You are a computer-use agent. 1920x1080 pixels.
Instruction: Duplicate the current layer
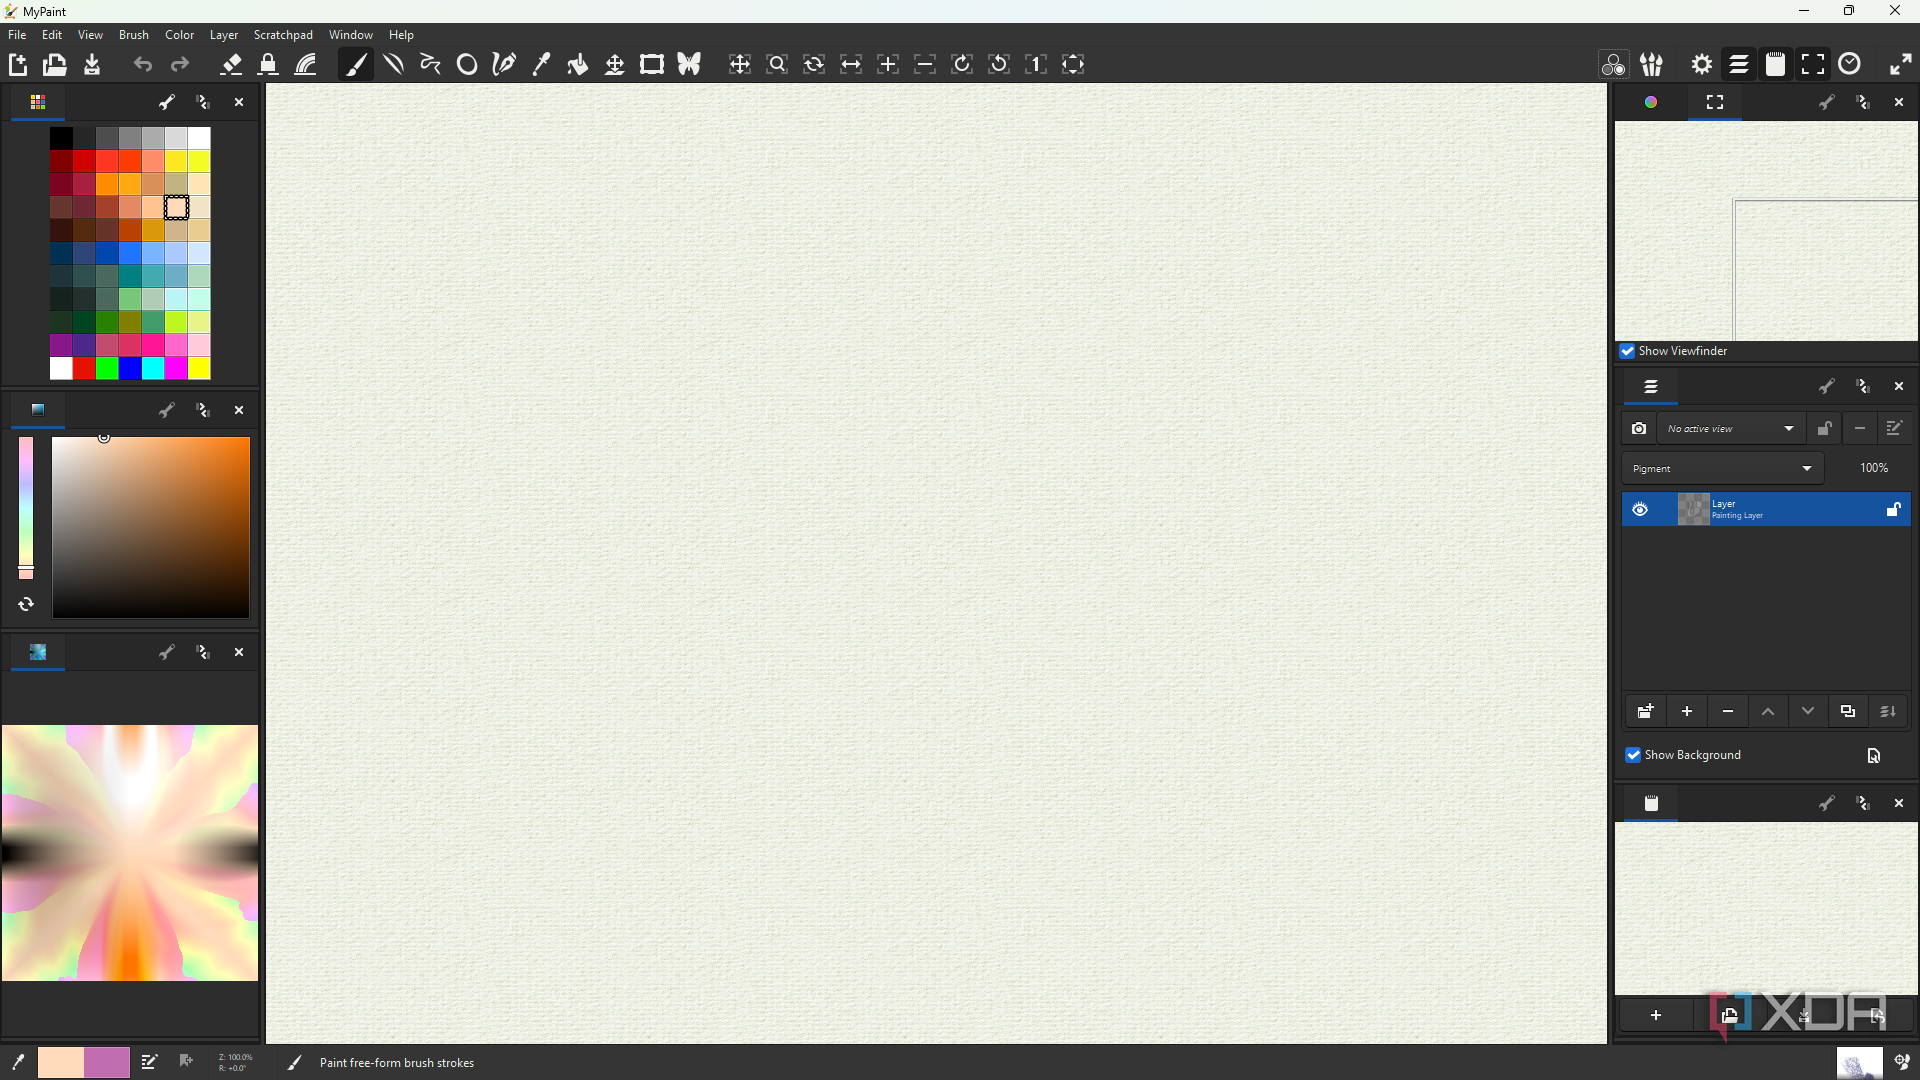point(1848,712)
